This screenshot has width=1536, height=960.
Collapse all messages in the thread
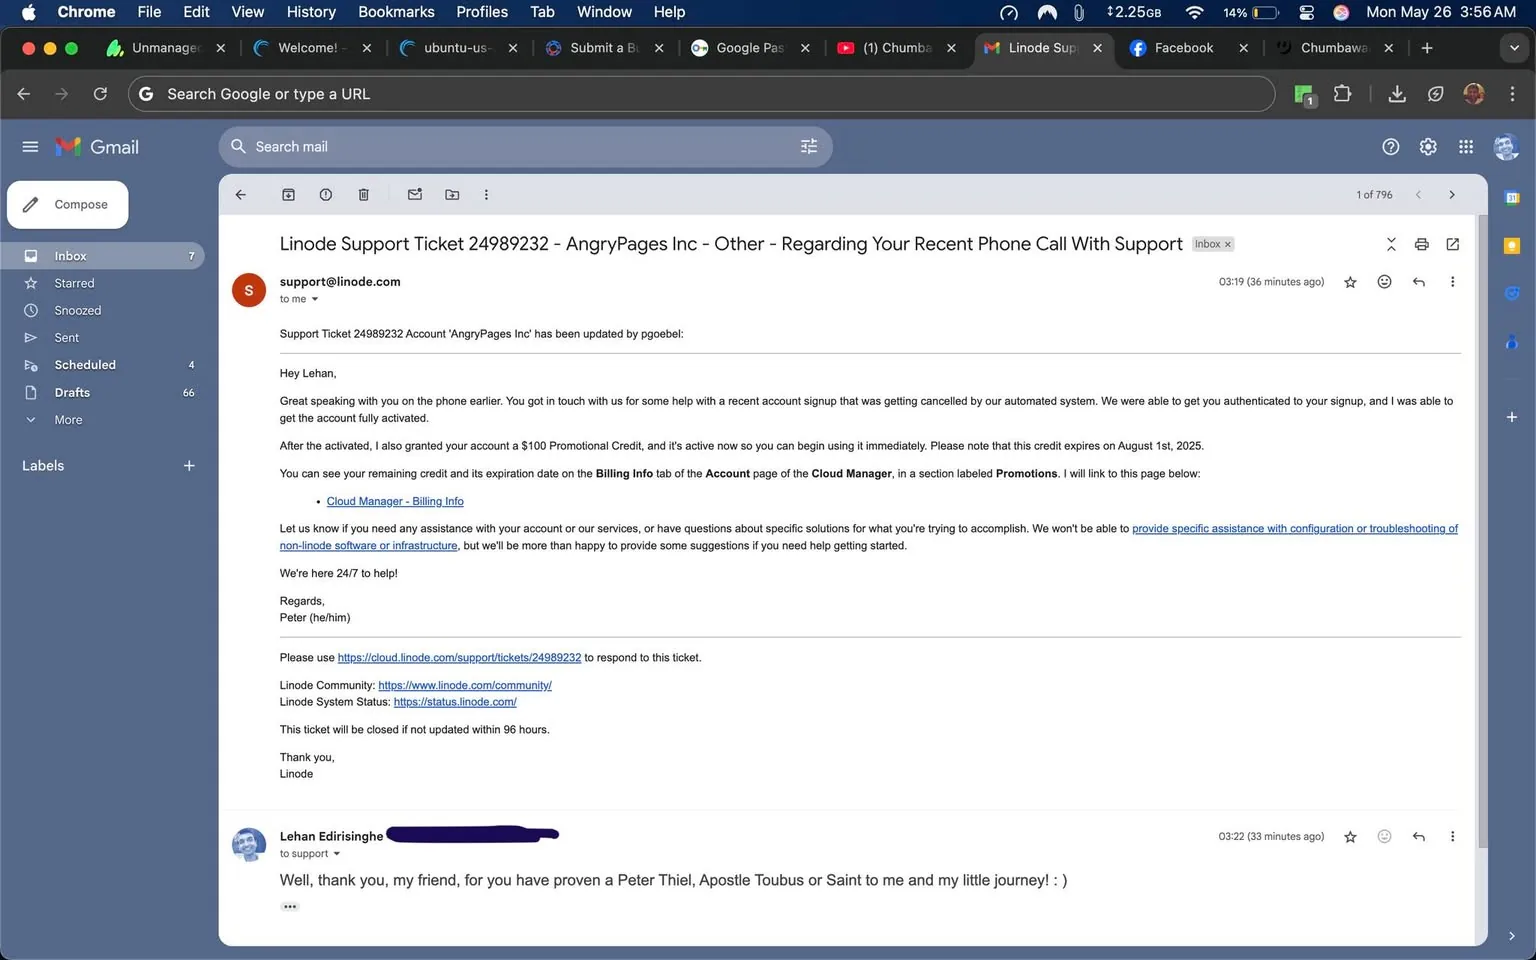pyautogui.click(x=1391, y=244)
